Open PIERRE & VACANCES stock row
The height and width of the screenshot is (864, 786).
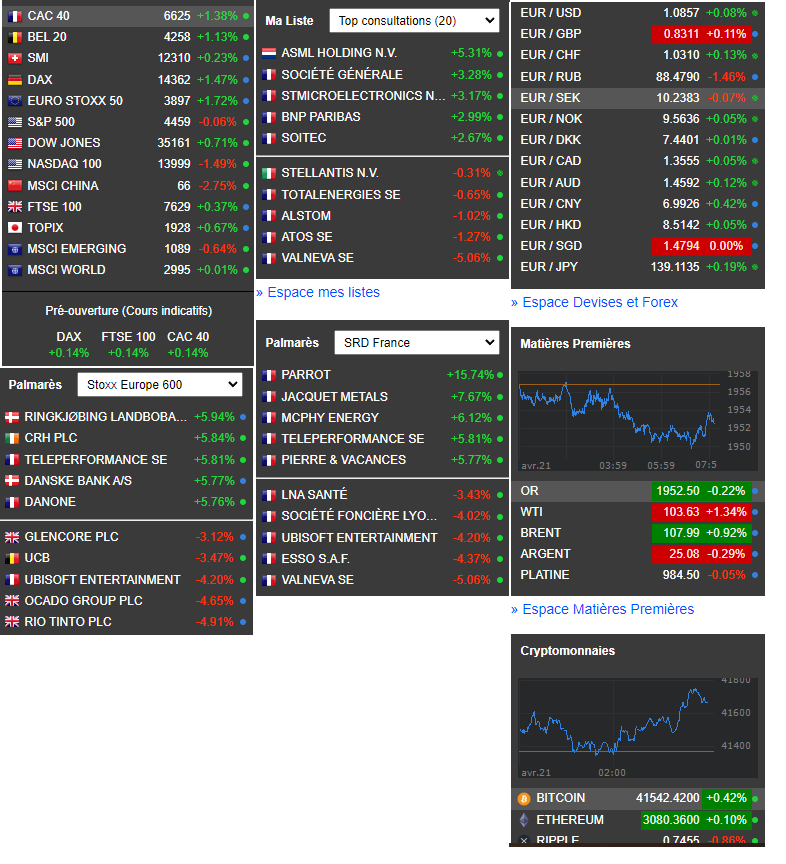pyautogui.click(x=383, y=460)
